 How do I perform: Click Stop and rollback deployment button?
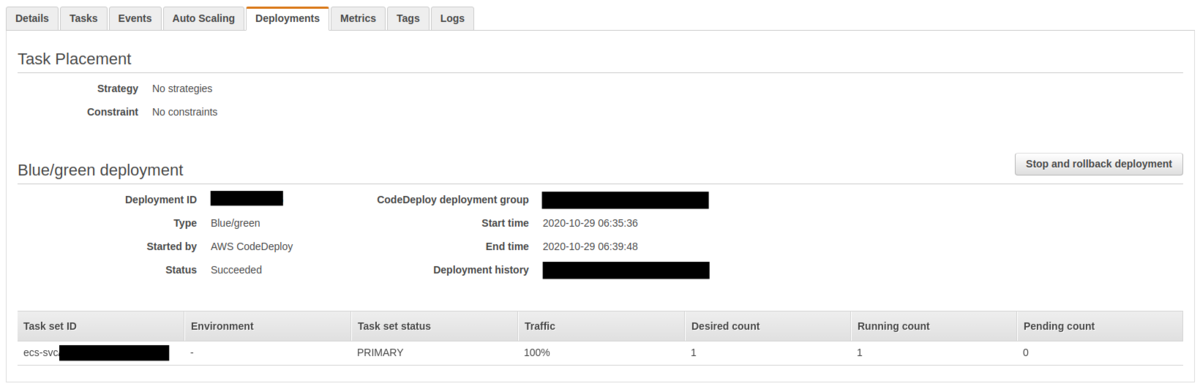tap(1099, 164)
